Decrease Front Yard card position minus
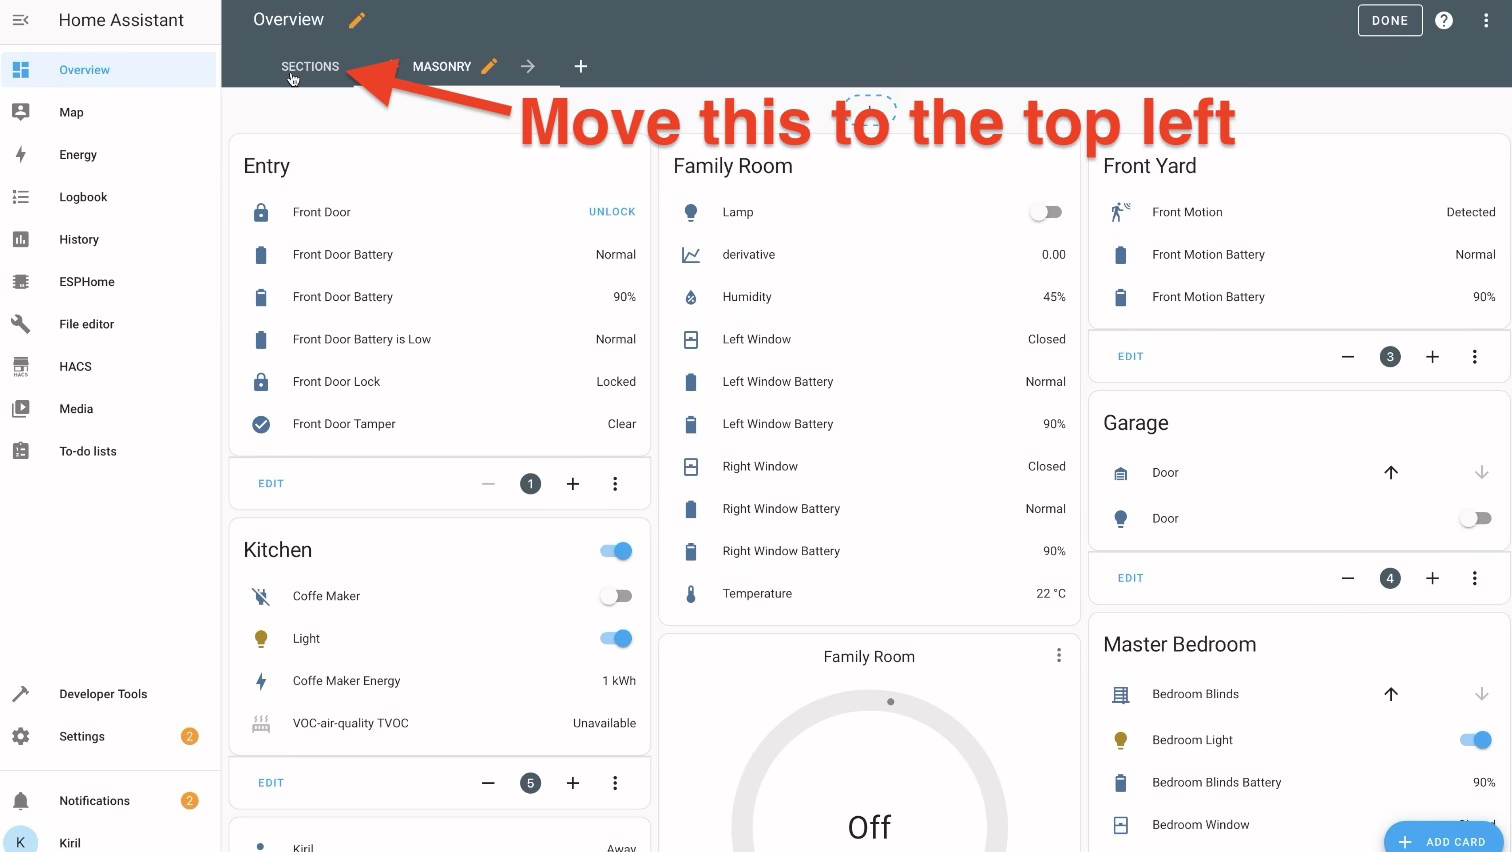 1348,357
